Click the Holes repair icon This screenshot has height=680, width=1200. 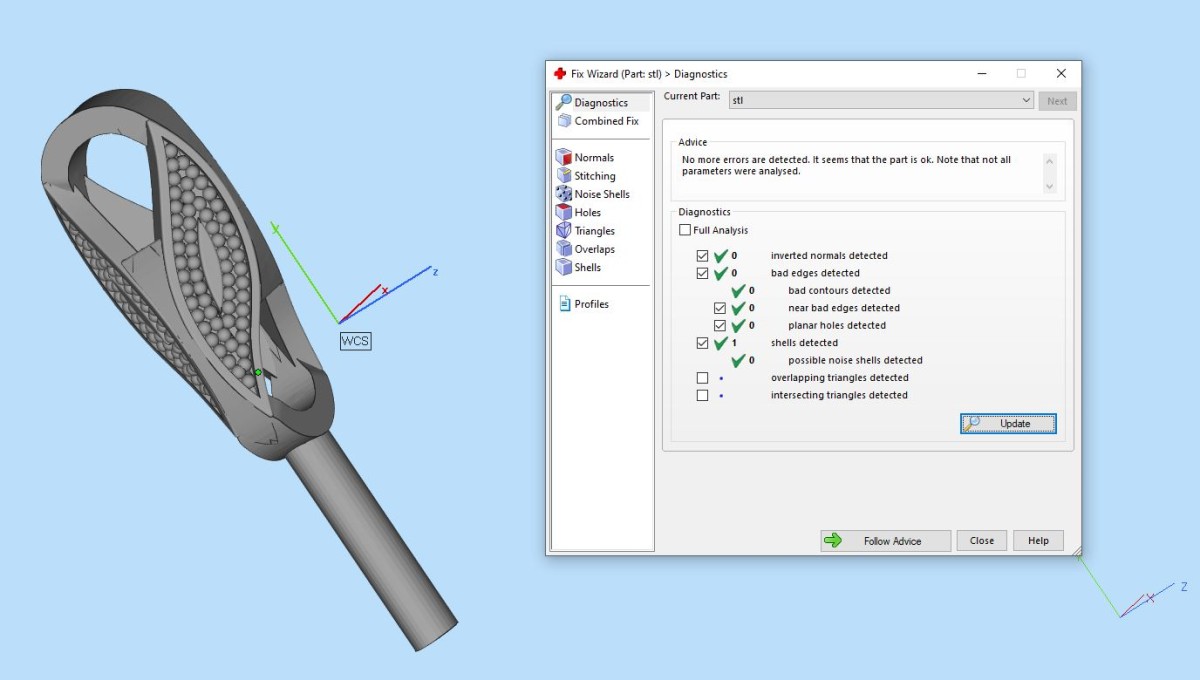(564, 212)
